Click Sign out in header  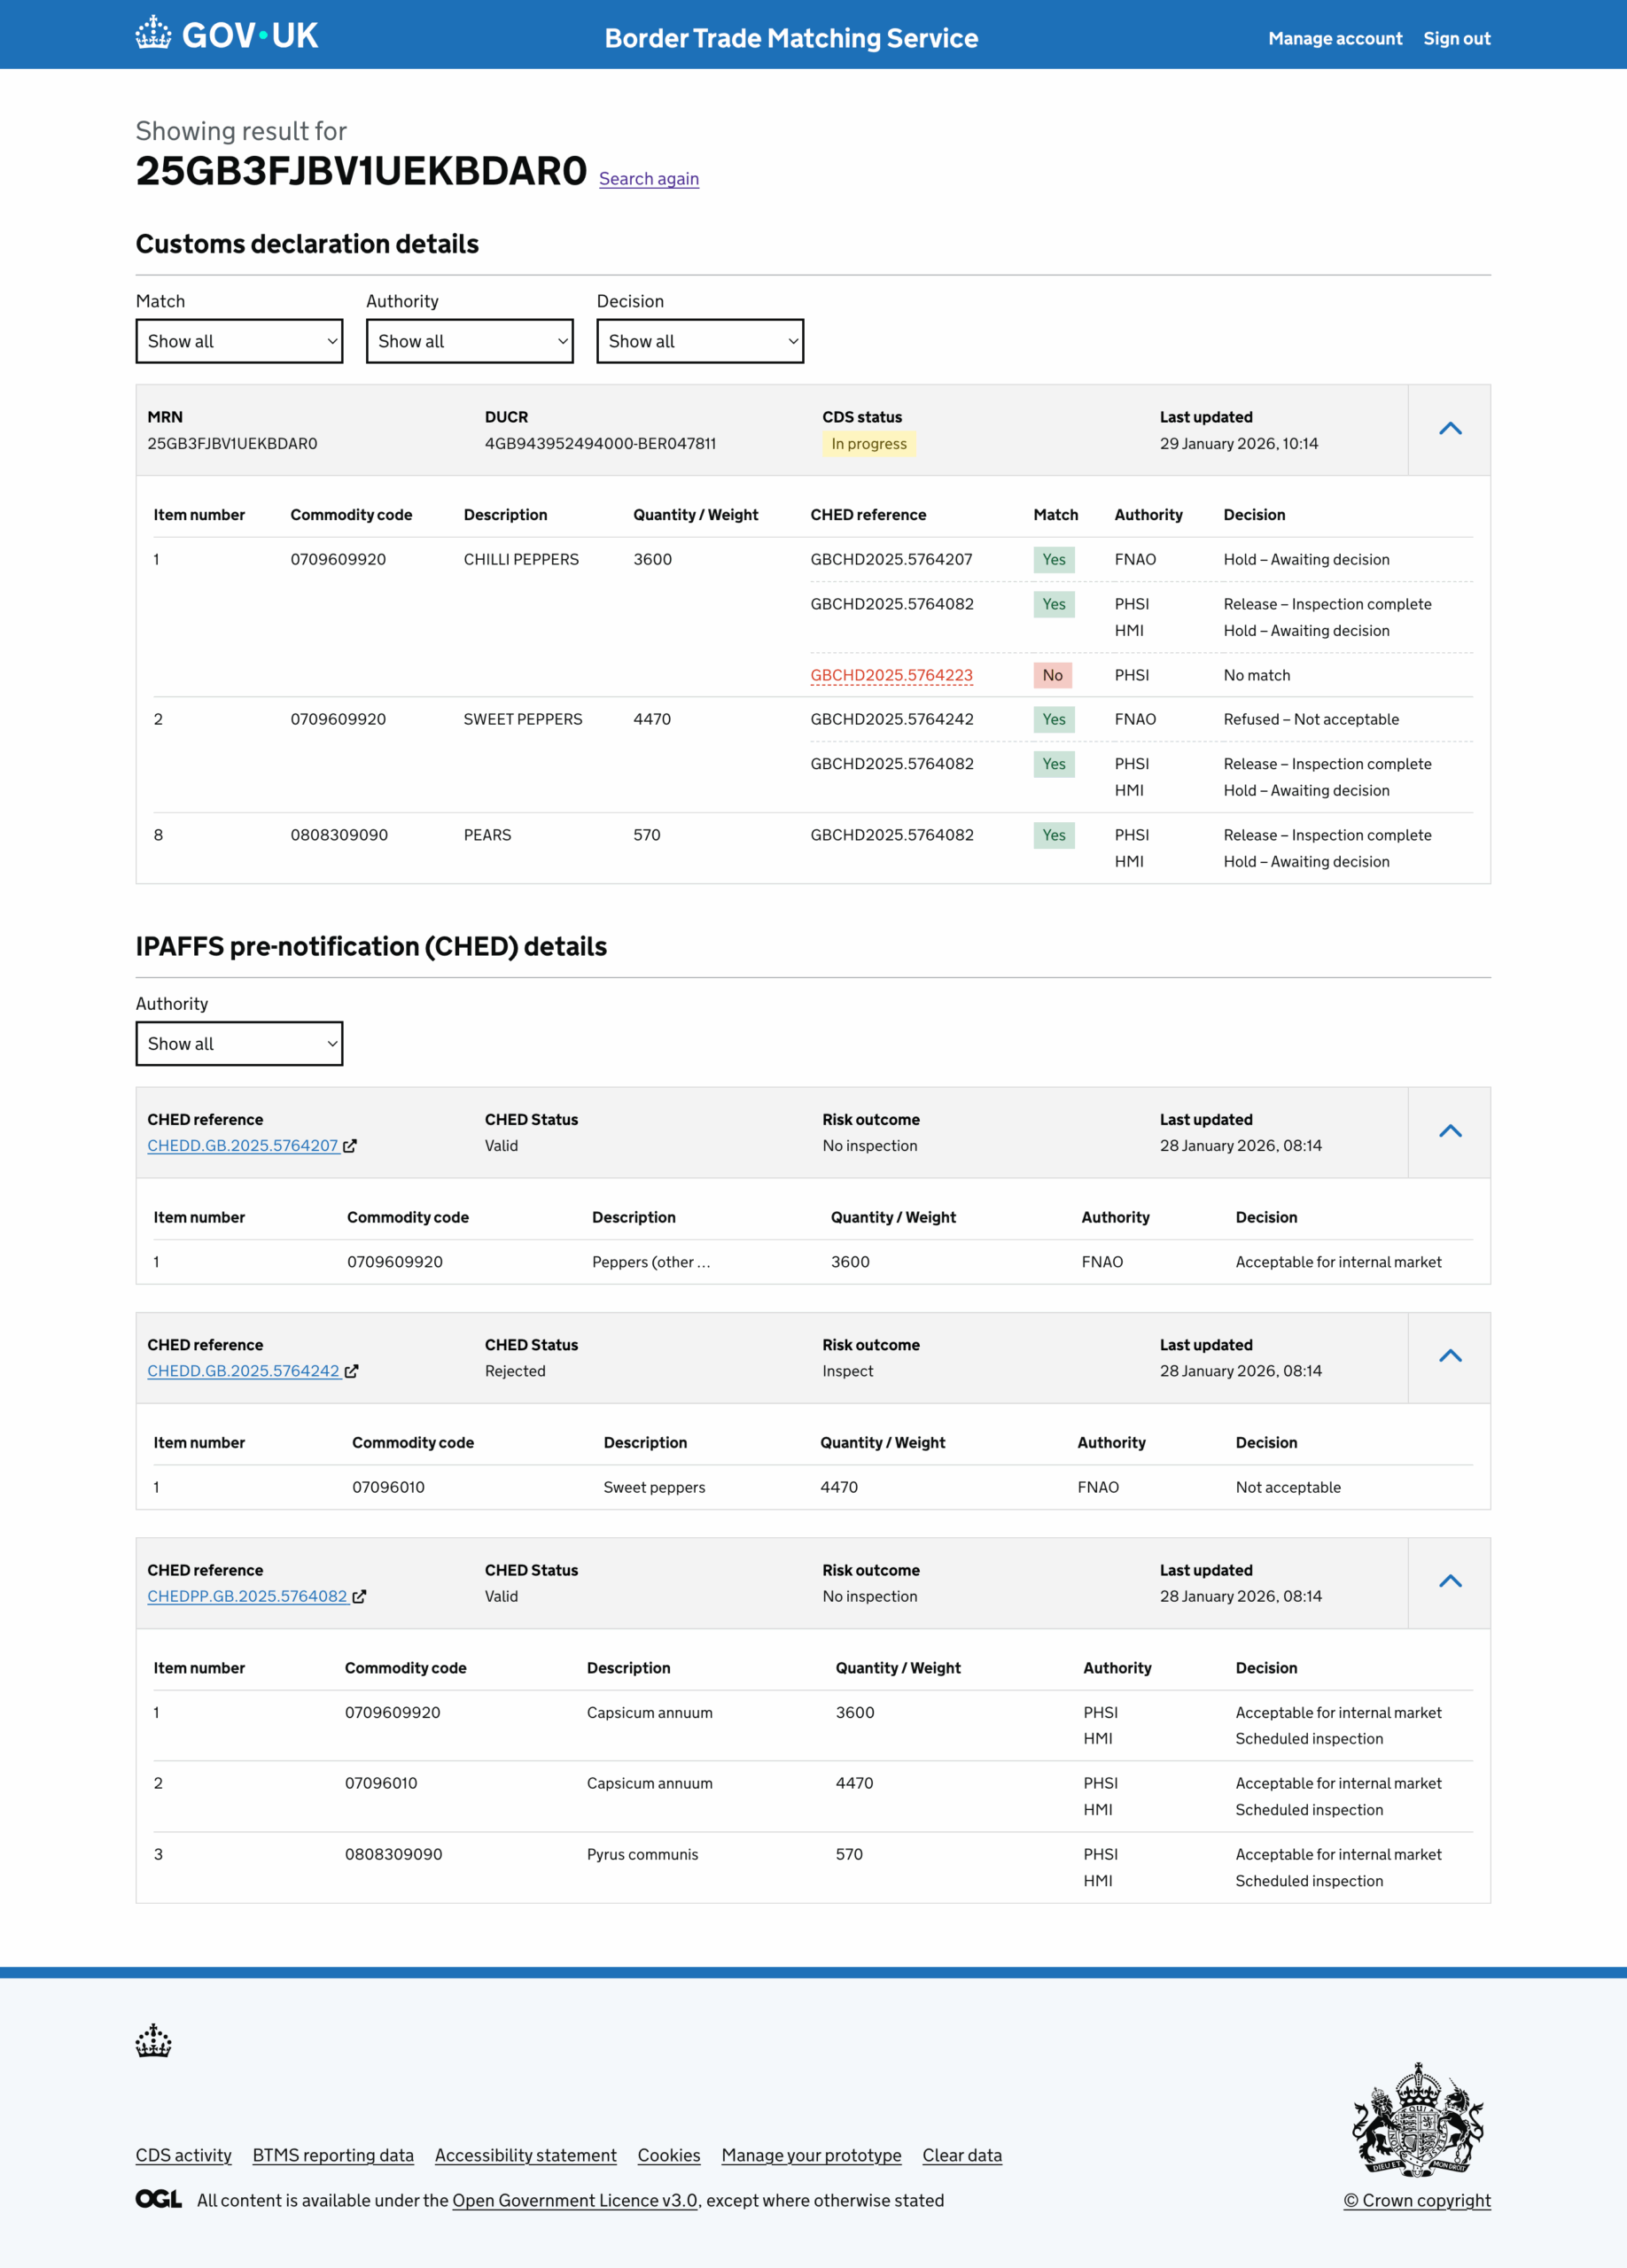pos(1456,38)
